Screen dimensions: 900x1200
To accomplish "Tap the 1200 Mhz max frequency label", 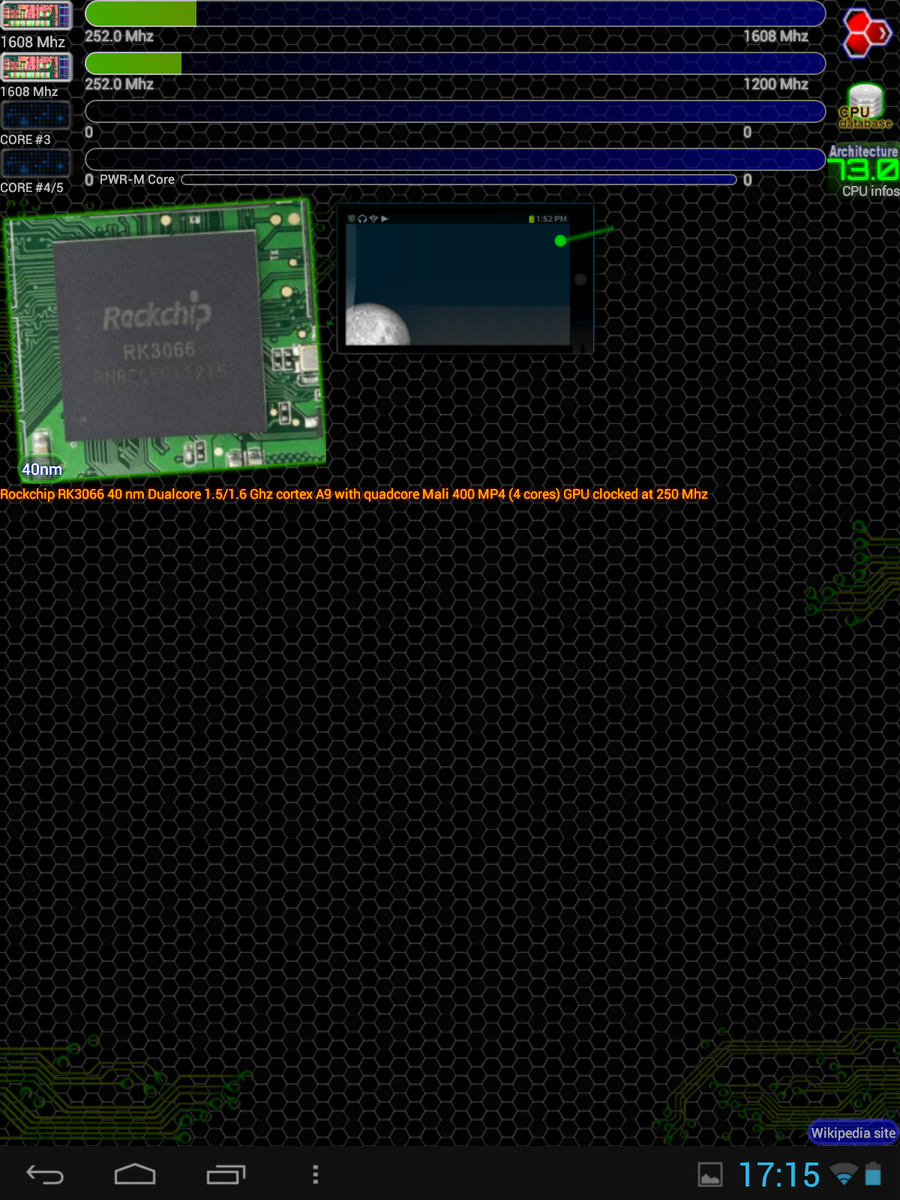I will [775, 84].
